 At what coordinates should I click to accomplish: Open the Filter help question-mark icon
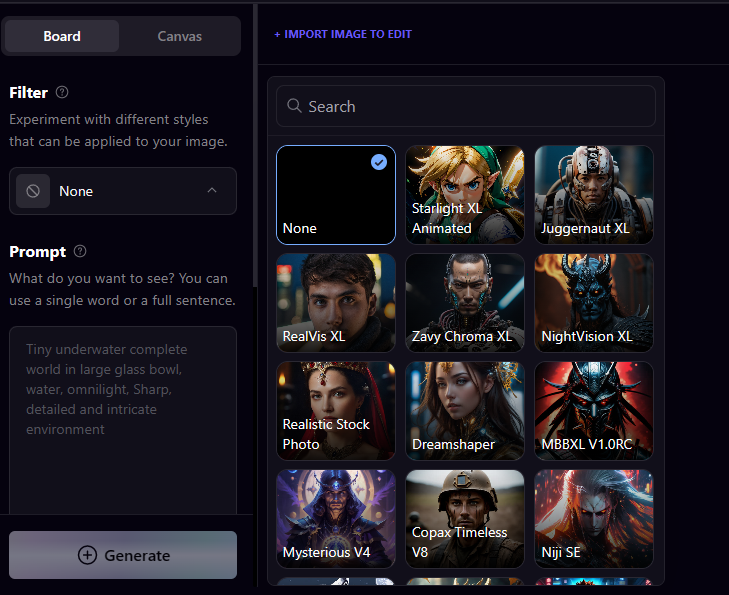pyautogui.click(x=62, y=92)
